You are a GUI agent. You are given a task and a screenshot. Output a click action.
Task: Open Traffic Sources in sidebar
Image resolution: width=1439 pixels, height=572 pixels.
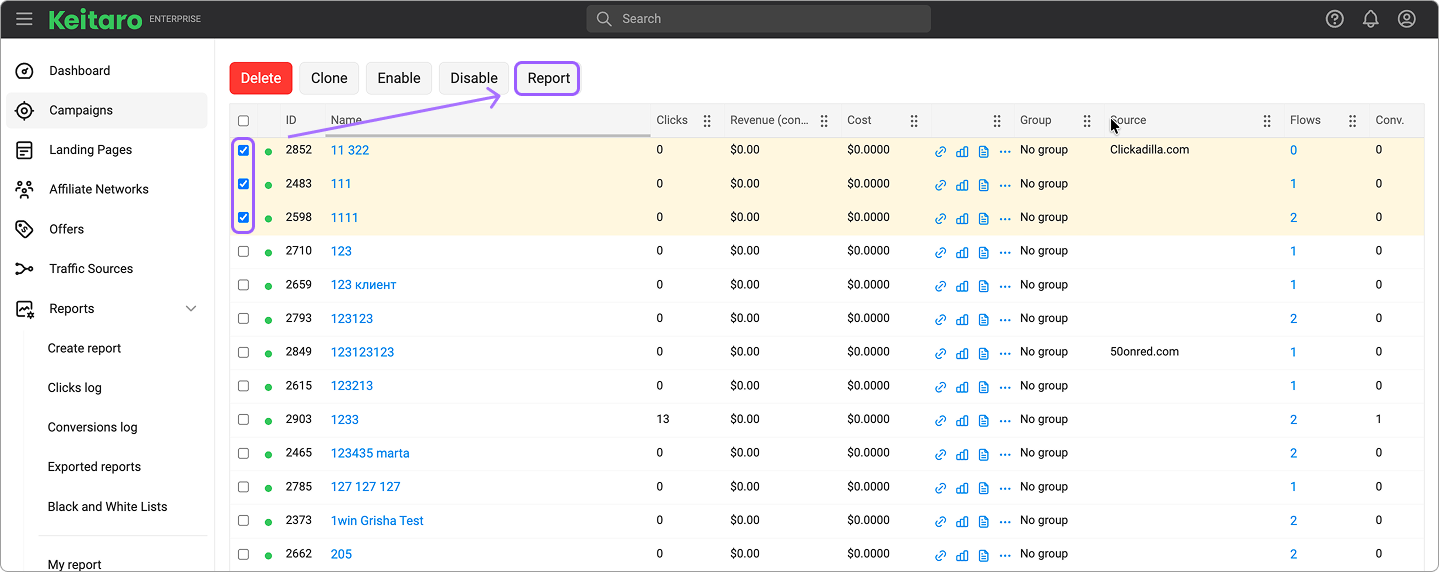coord(90,269)
